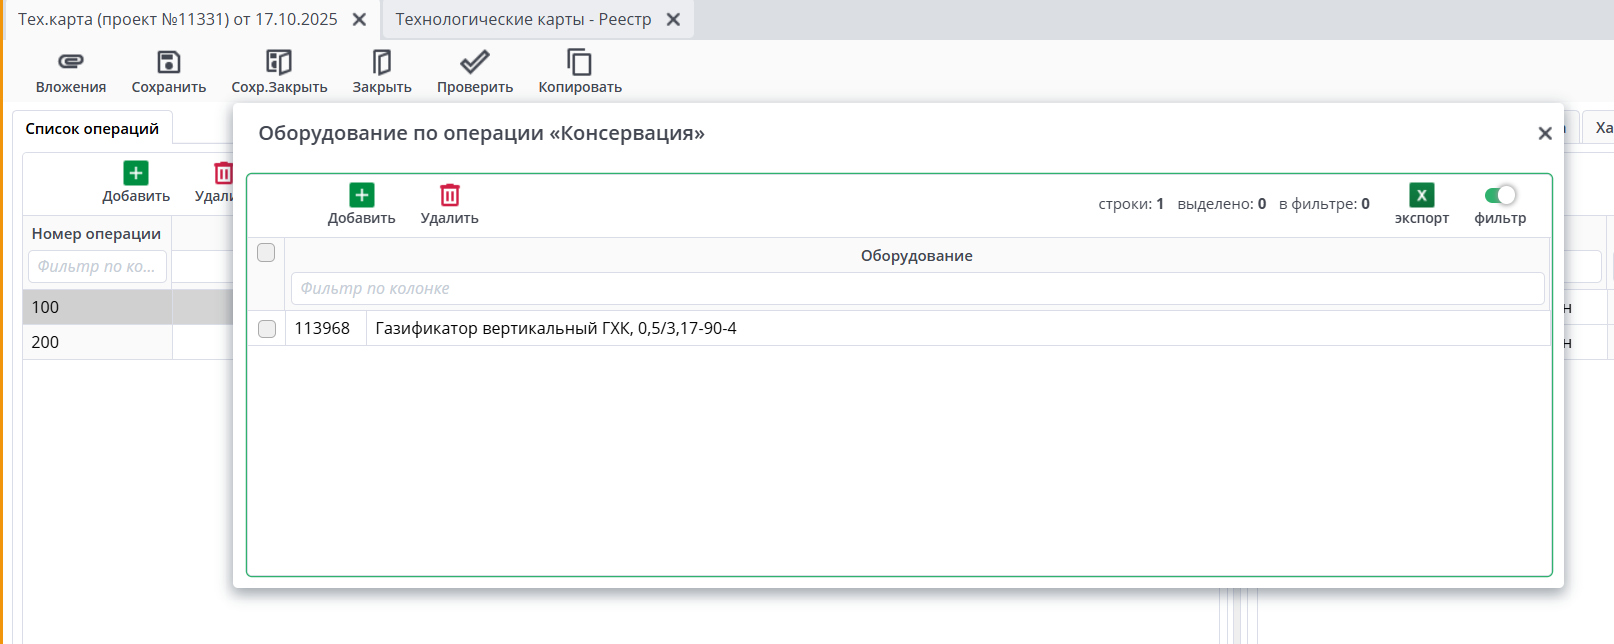Click the Оборудование column filter field
The image size is (1614, 644).
pos(917,288)
